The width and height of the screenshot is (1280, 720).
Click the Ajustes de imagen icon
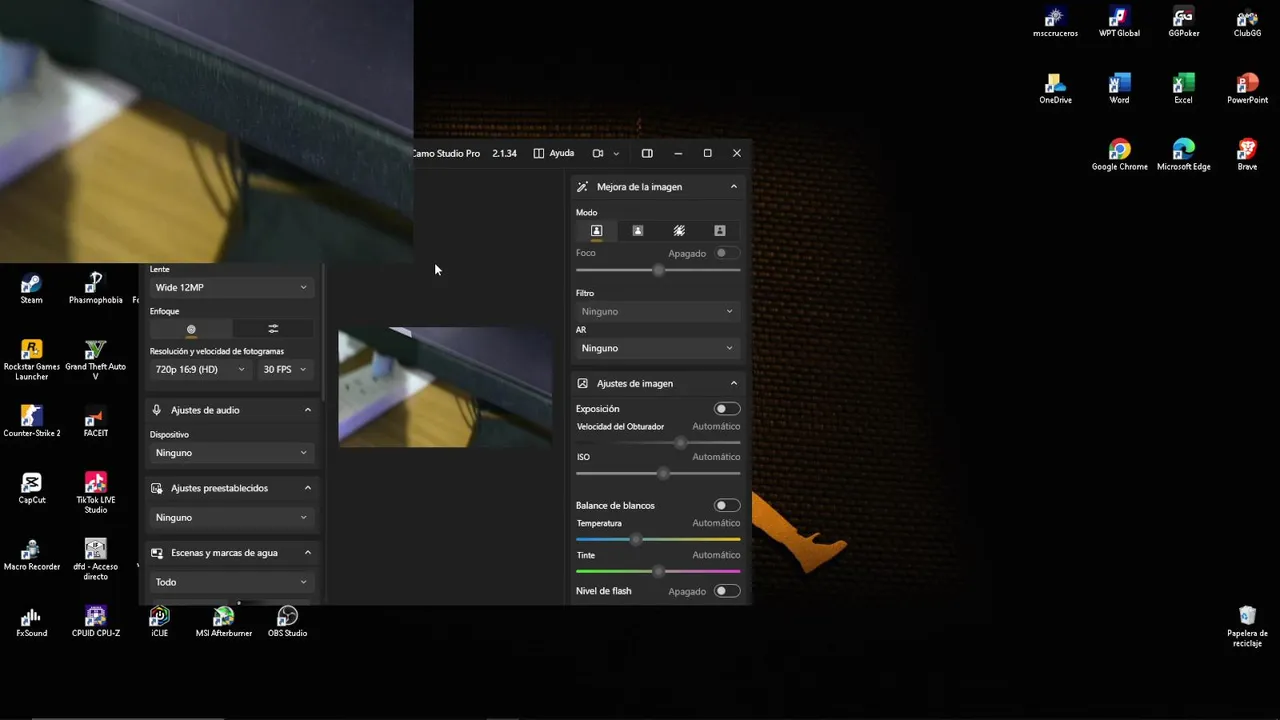pyautogui.click(x=583, y=384)
